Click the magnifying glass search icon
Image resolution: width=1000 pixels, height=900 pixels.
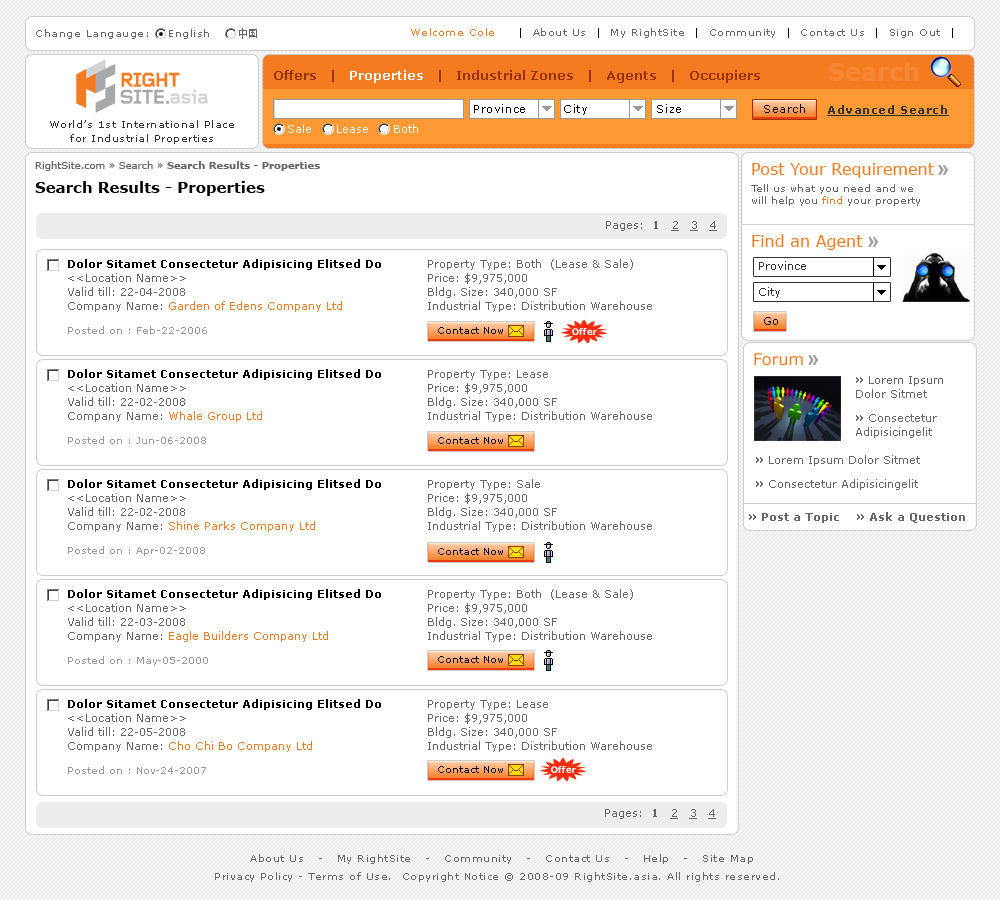pyautogui.click(x=944, y=72)
